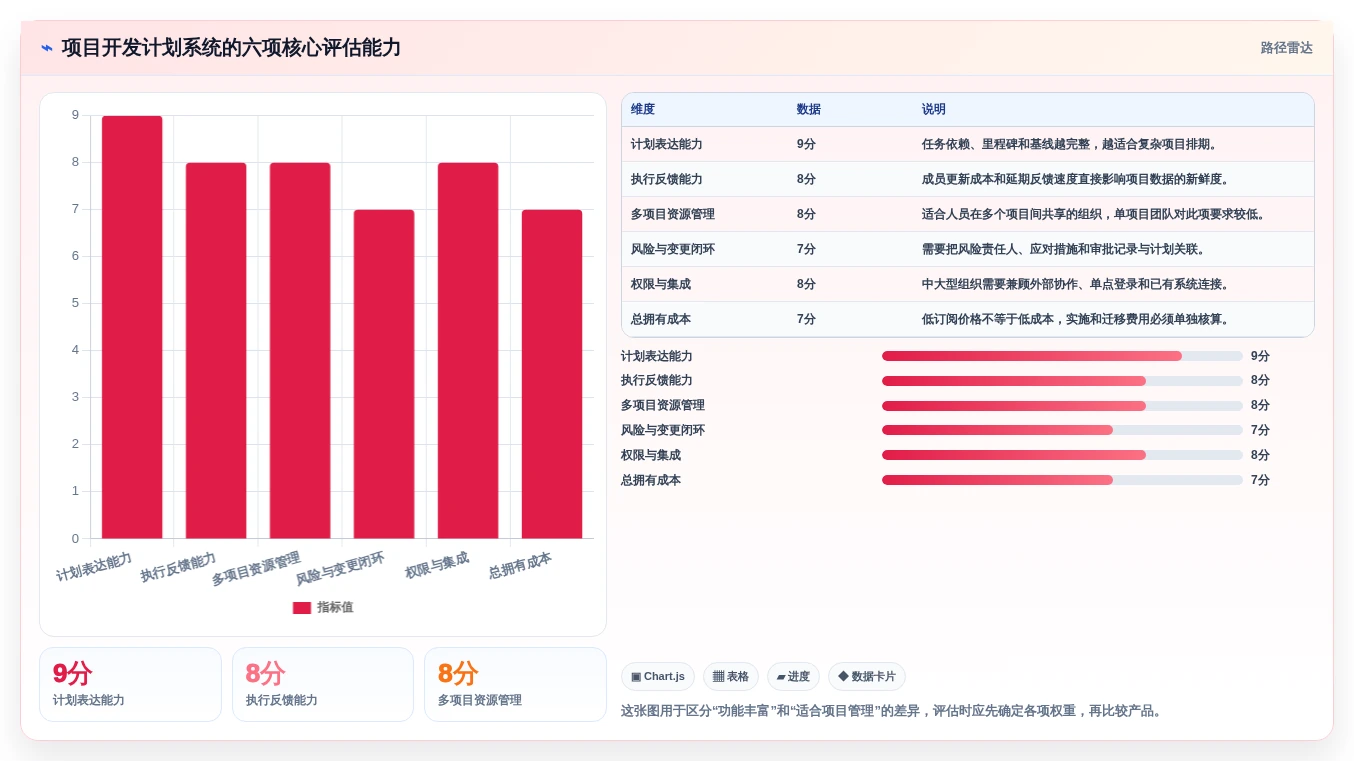
Task: Click the 风险与变更闭环 progress bar
Action: click(x=1062, y=430)
